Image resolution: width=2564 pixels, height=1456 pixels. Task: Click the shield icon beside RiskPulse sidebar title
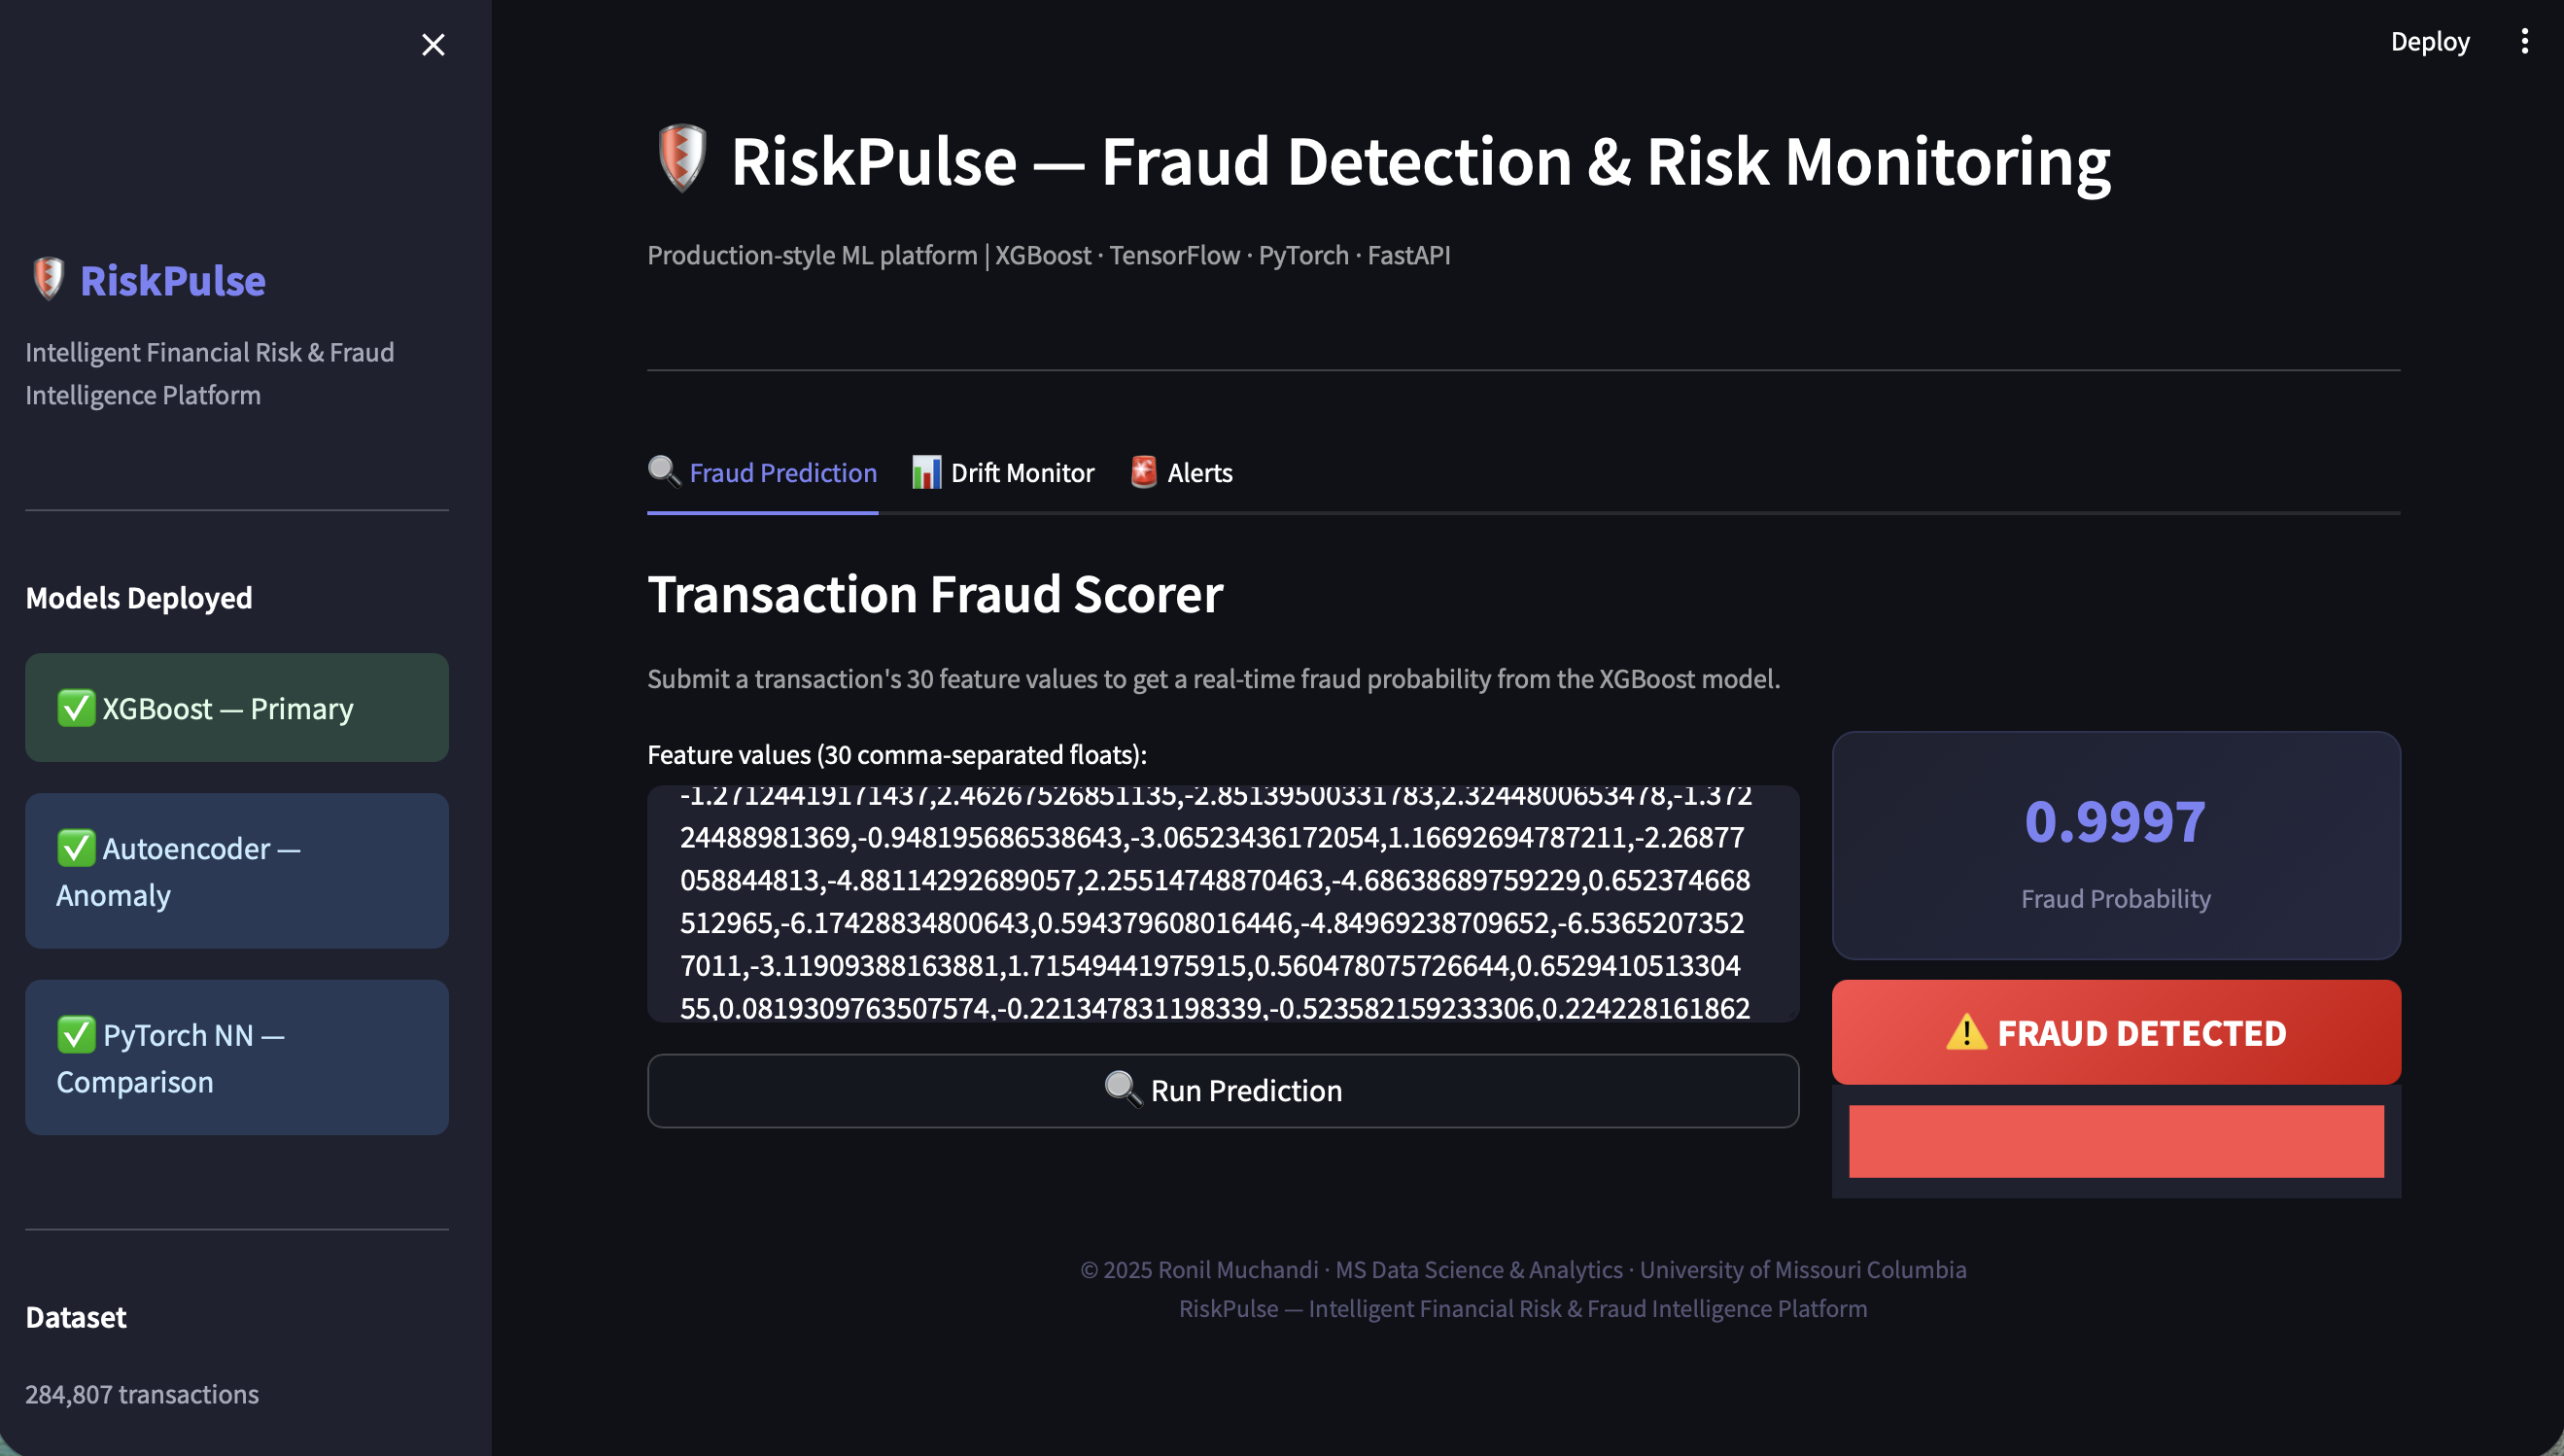48,279
